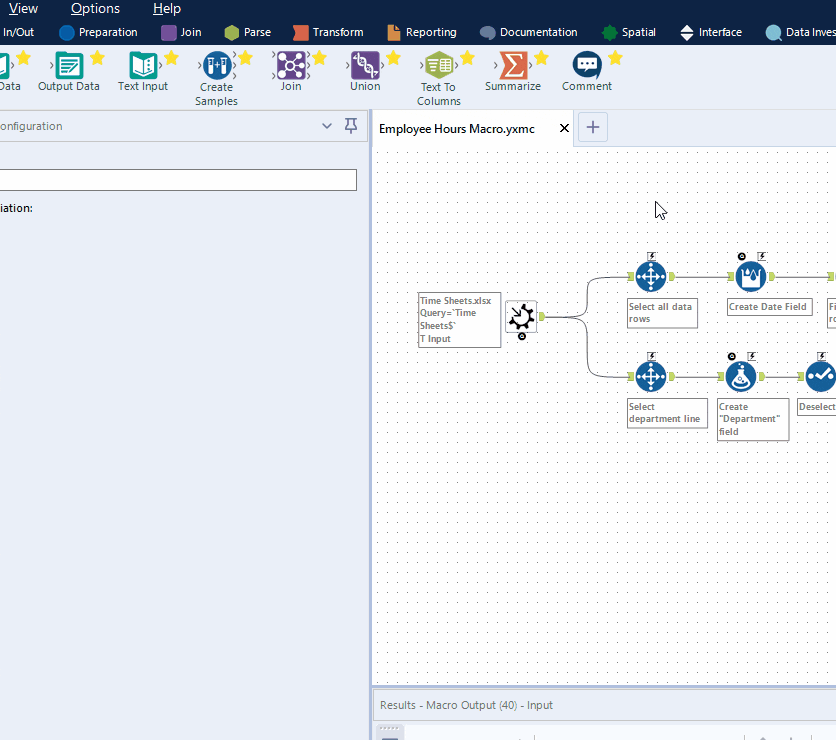Choose the Comment tool icon
The width and height of the screenshot is (836, 740).
point(587,66)
